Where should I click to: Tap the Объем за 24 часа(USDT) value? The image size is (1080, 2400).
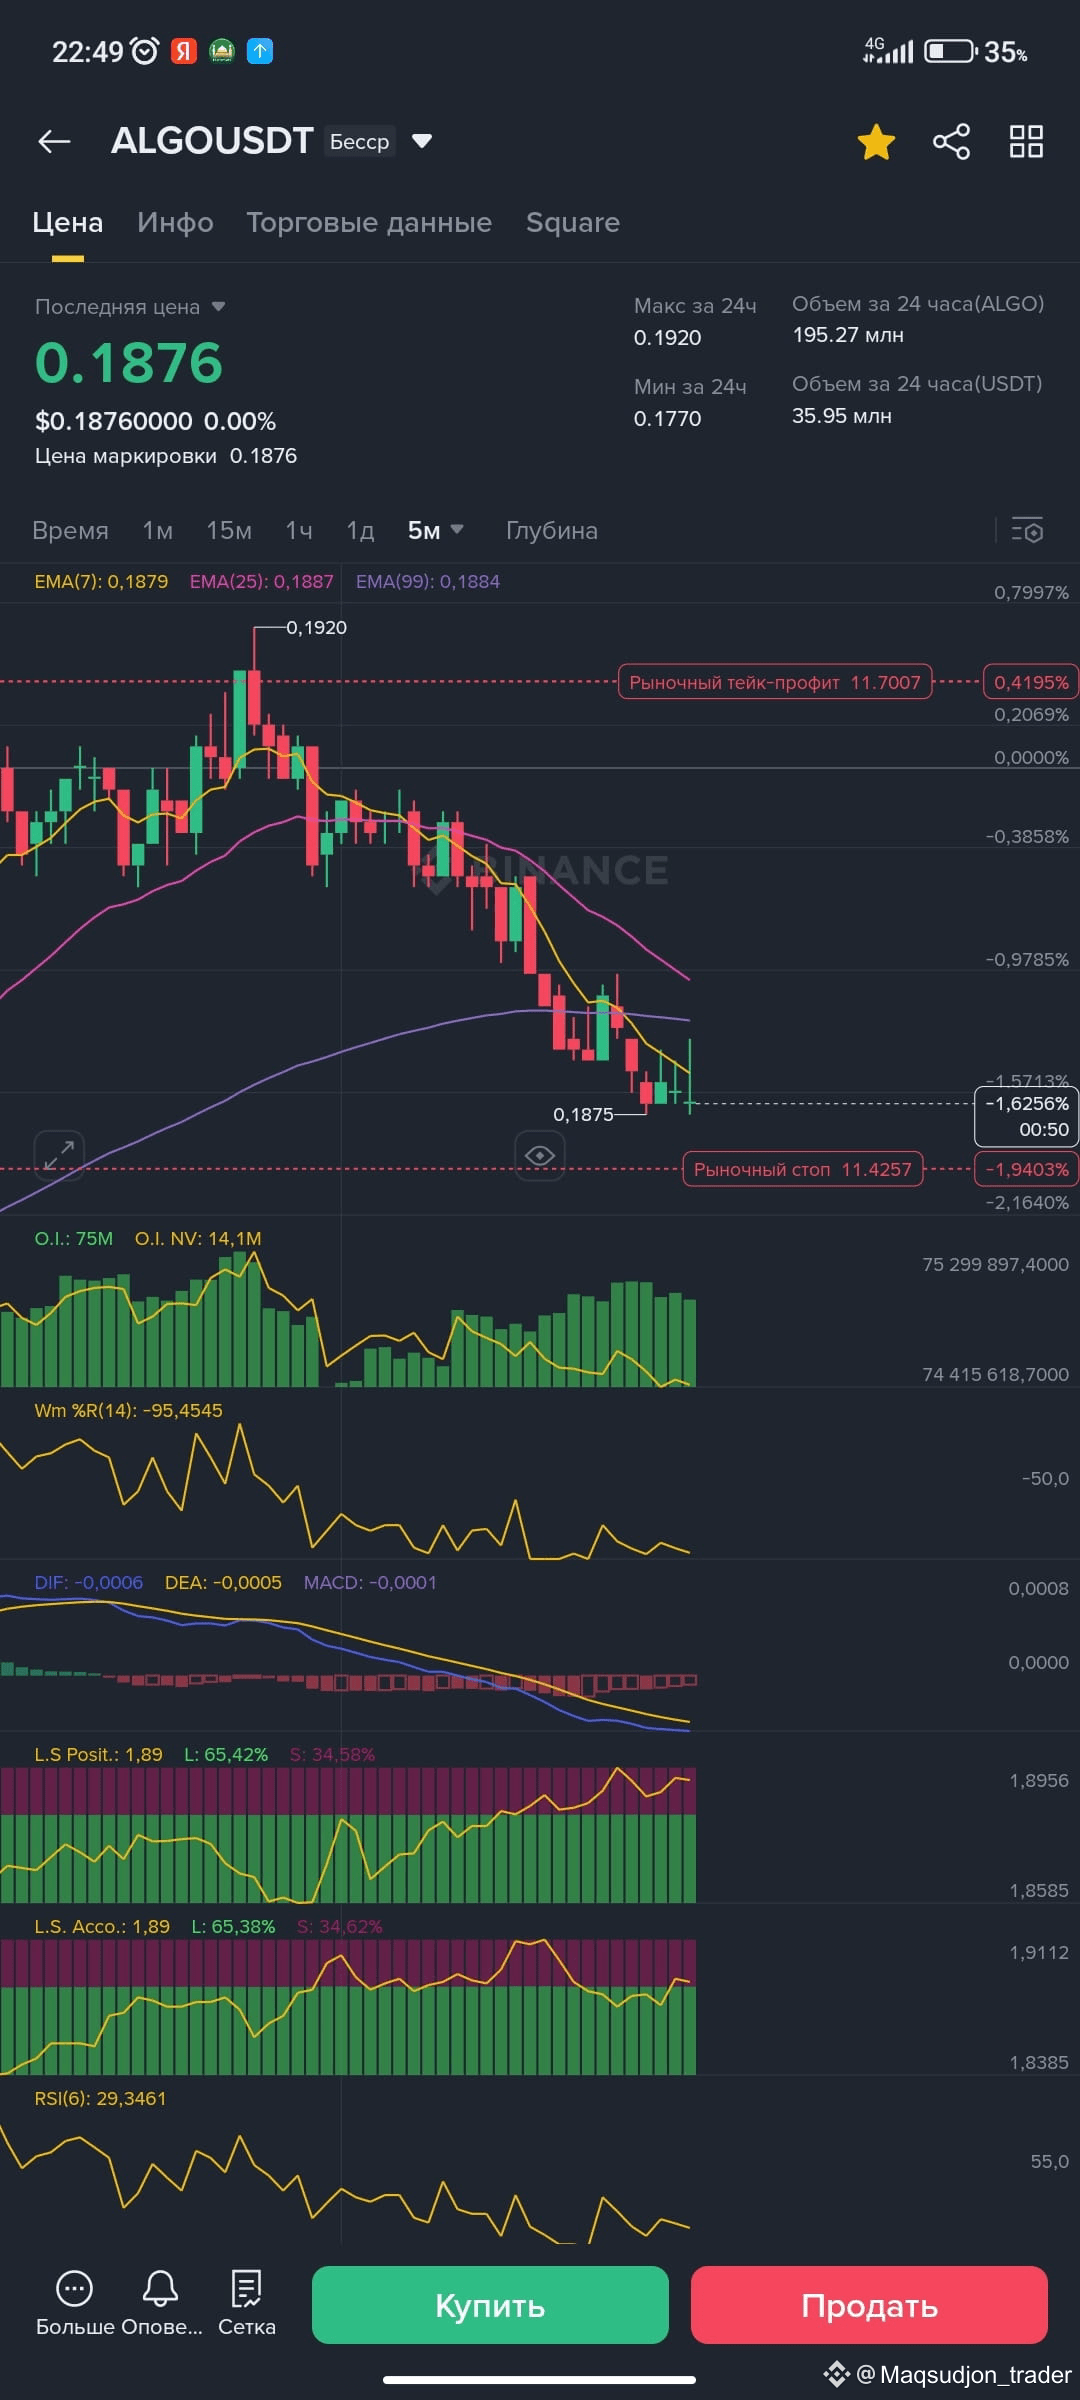tap(842, 415)
